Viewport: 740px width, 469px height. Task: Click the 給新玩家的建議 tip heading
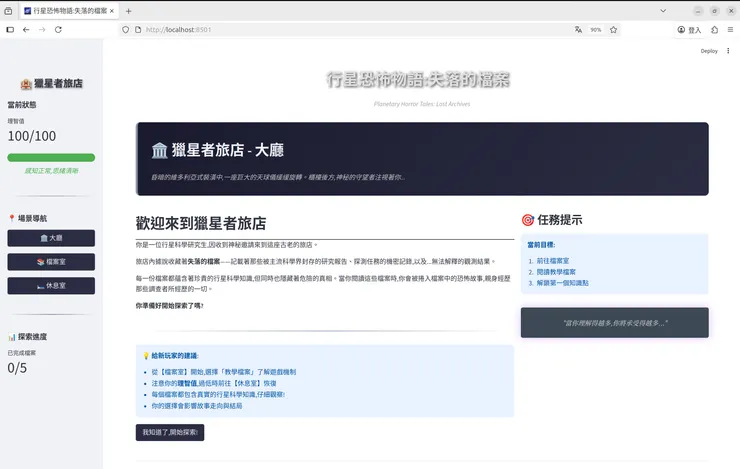coord(171,356)
